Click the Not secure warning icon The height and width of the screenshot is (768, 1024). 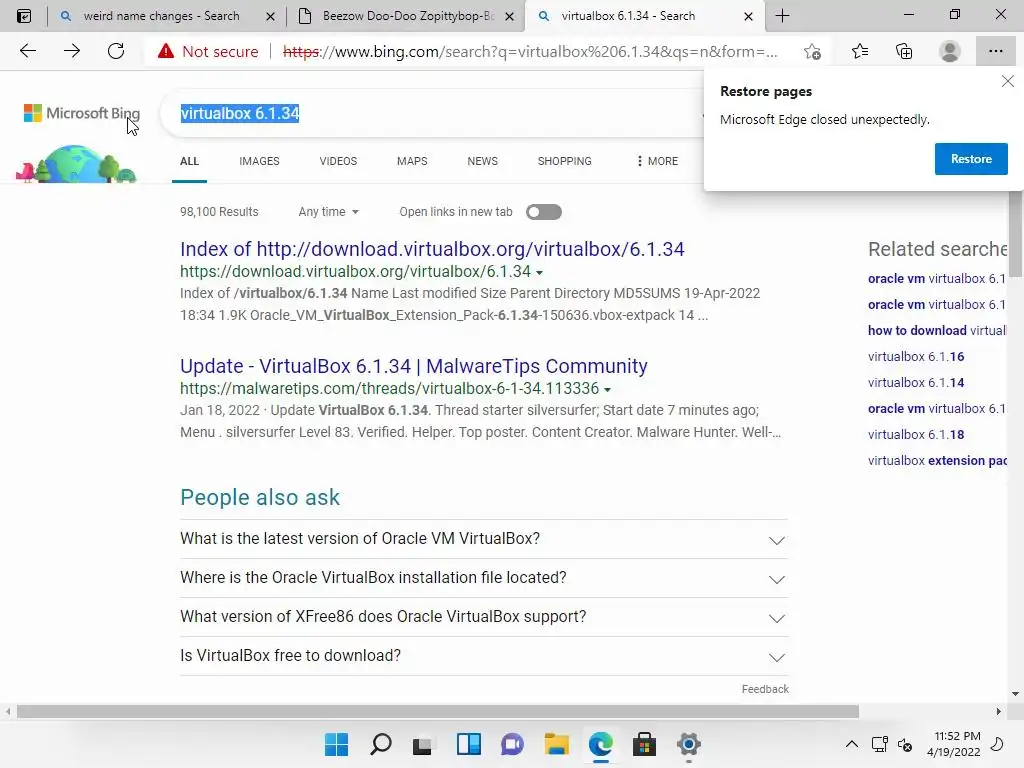(166, 51)
